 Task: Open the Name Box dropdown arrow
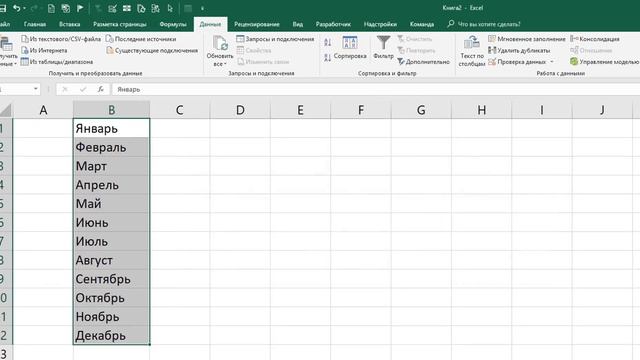click(36, 89)
